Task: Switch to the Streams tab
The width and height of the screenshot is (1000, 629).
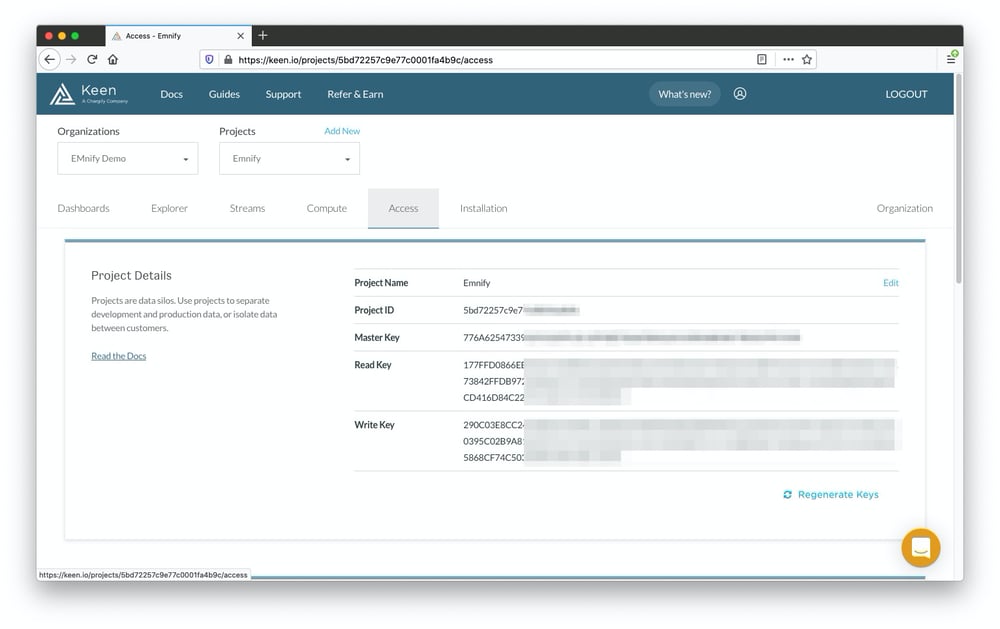Action: pyautogui.click(x=247, y=208)
